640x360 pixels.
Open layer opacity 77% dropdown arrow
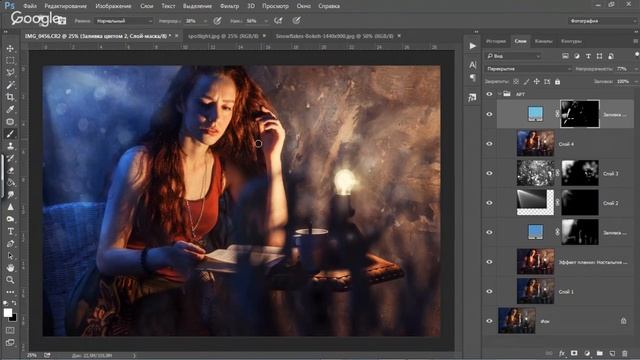(x=635, y=69)
